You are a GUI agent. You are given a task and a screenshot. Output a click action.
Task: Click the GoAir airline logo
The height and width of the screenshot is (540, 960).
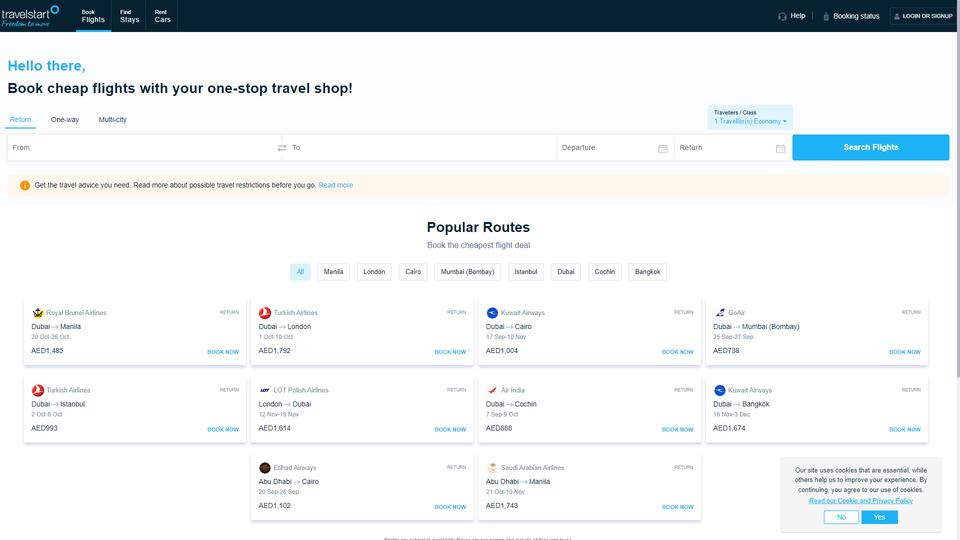click(x=720, y=313)
